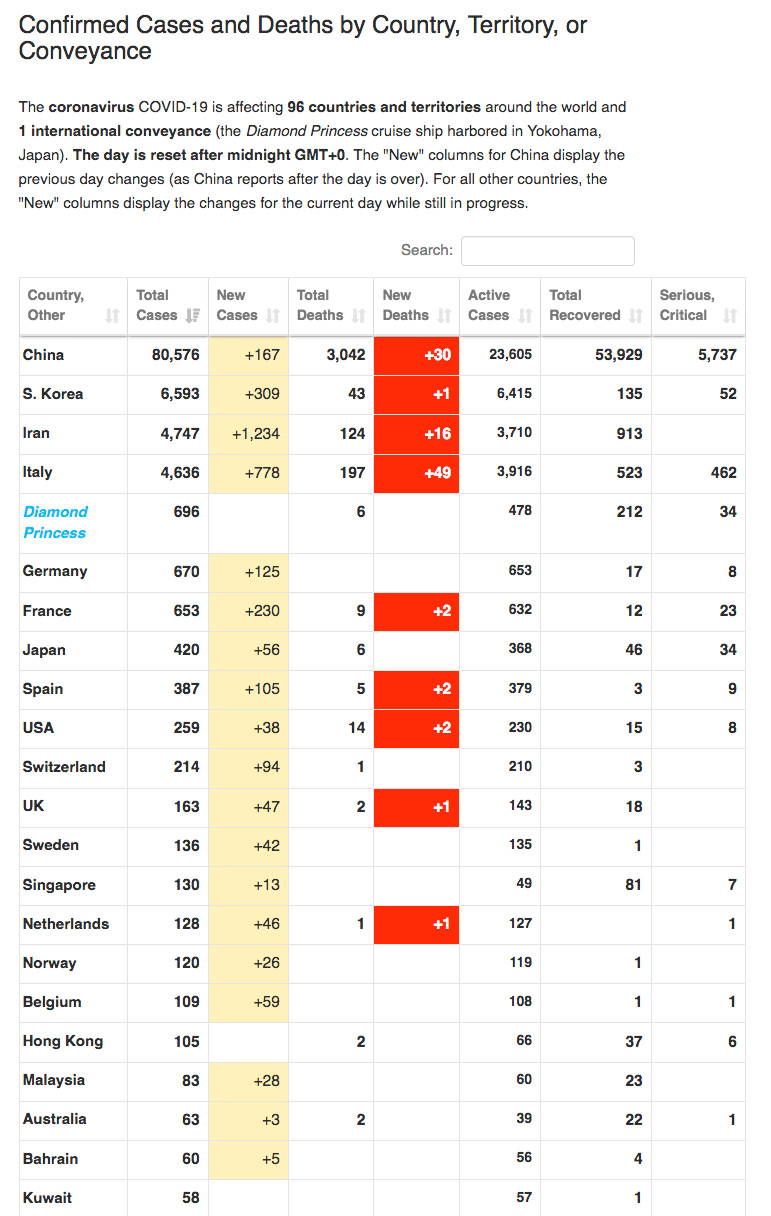Select the Malaysia row name
The image size is (771, 1216).
tap(54, 1080)
